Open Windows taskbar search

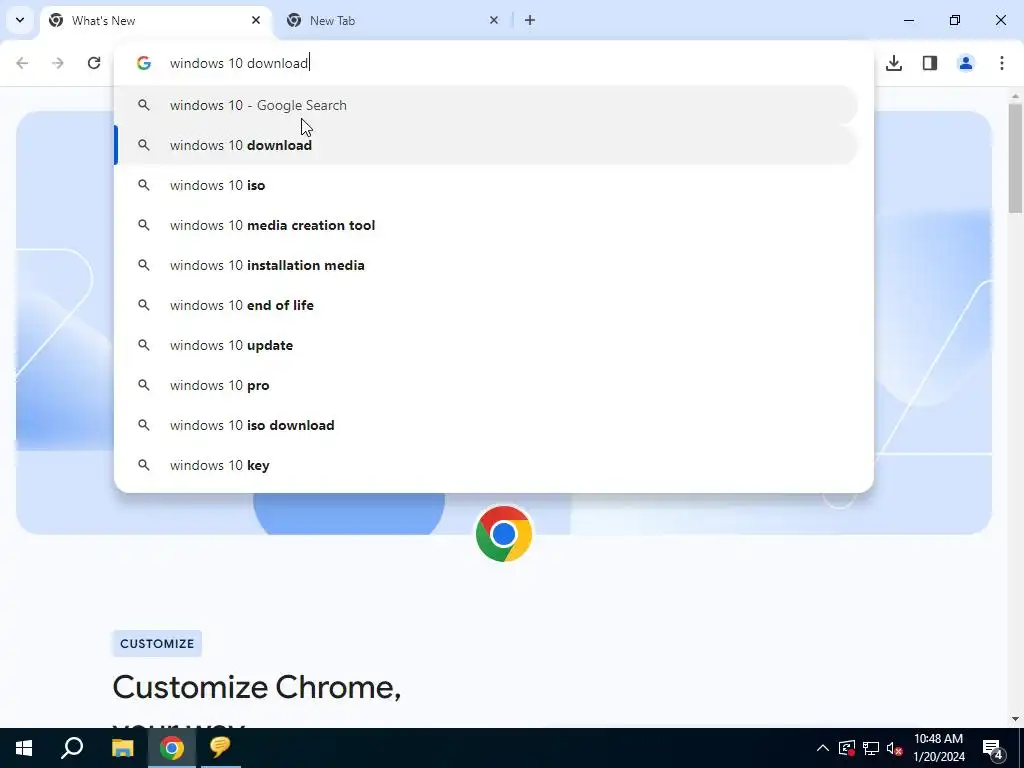72,748
